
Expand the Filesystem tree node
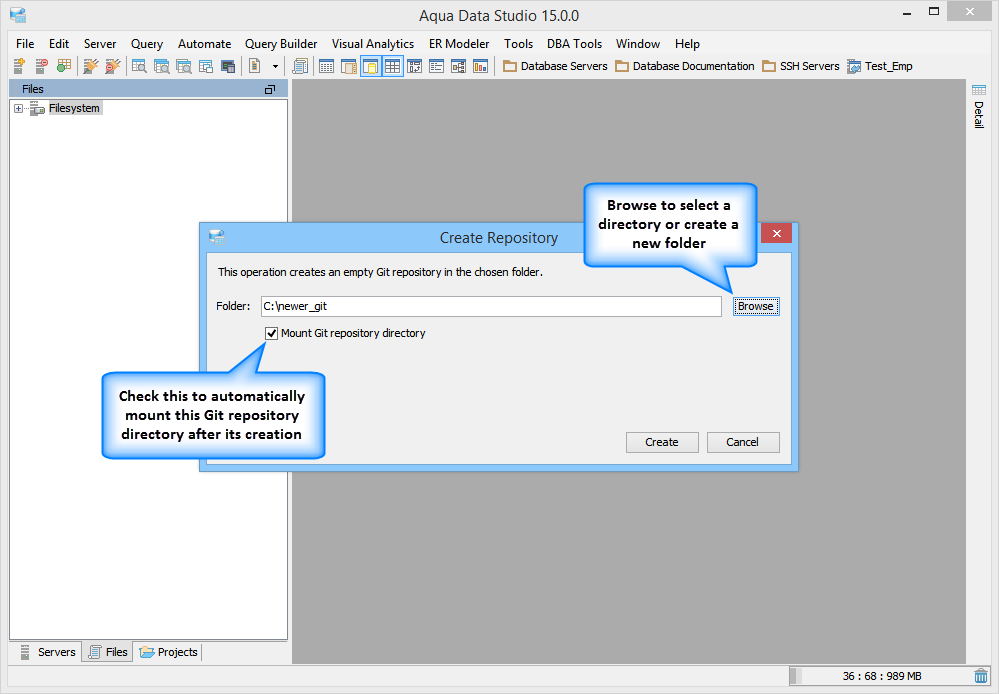pyautogui.click(x=18, y=108)
